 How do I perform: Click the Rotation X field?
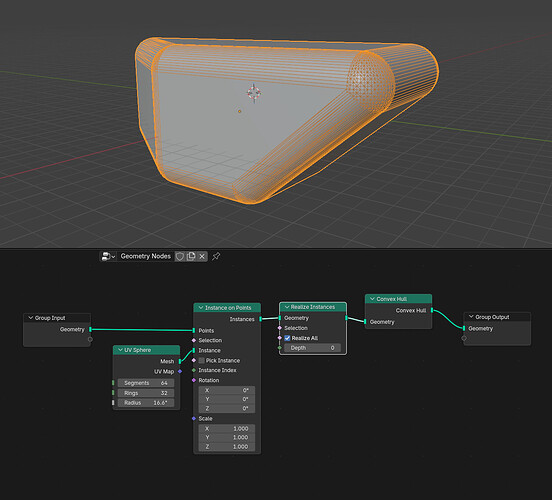click(227, 390)
